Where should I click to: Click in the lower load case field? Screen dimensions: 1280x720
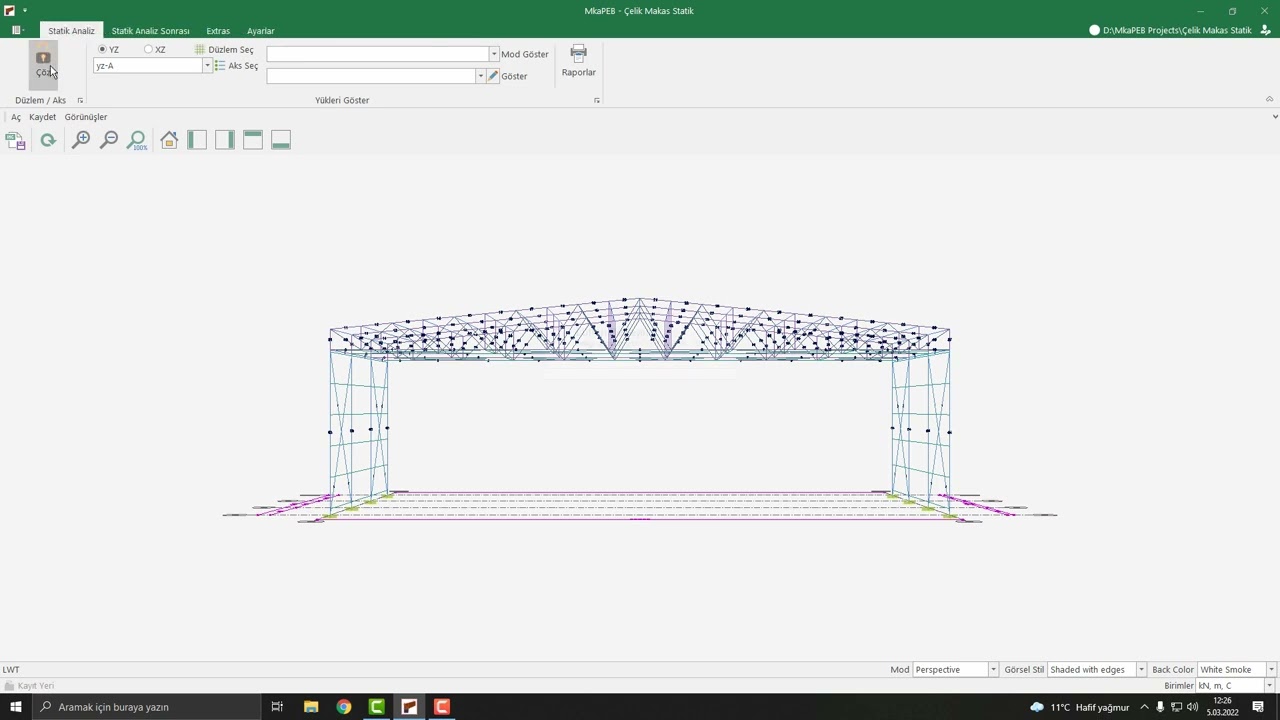371,76
